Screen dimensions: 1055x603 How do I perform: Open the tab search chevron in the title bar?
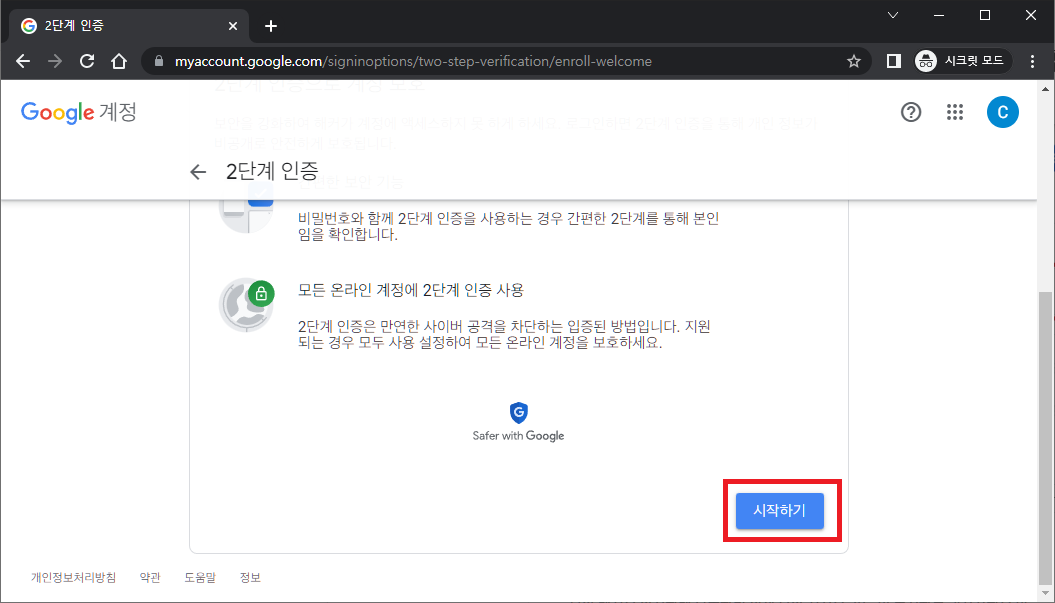(893, 15)
